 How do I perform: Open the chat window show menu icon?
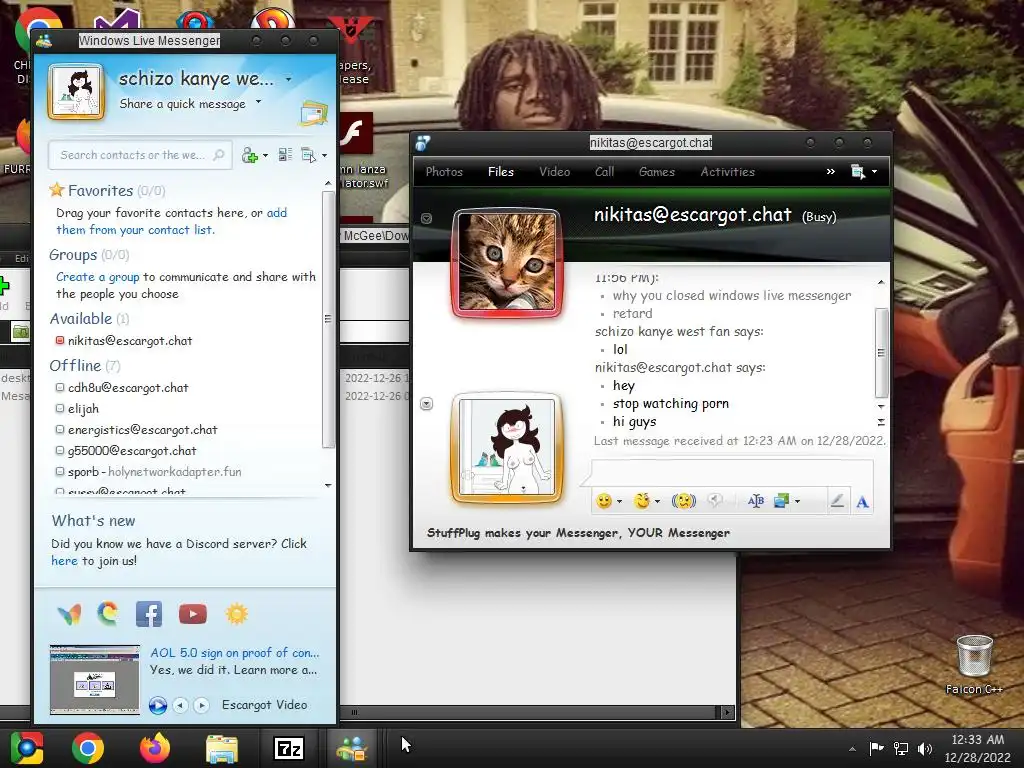(x=858, y=172)
